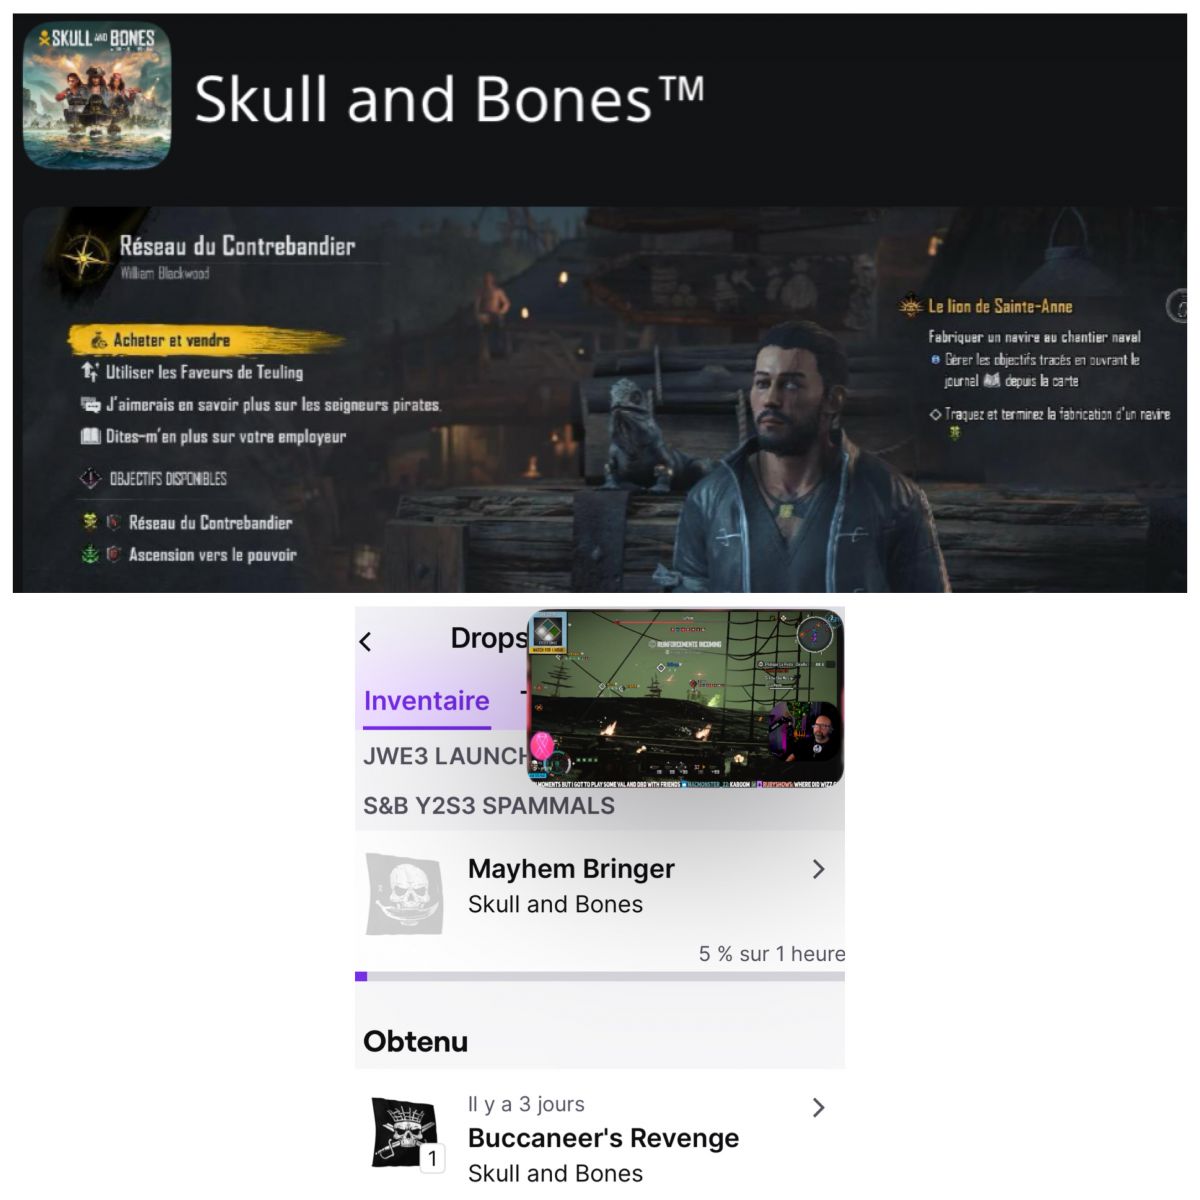This screenshot has width=1200, height=1200.
Task: Click the book icon beside Dites-m'en plus
Action: coord(91,437)
